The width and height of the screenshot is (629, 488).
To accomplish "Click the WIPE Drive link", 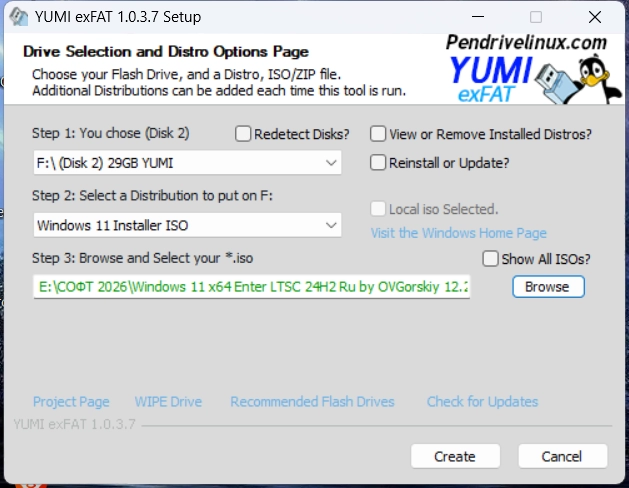I will [x=168, y=401].
